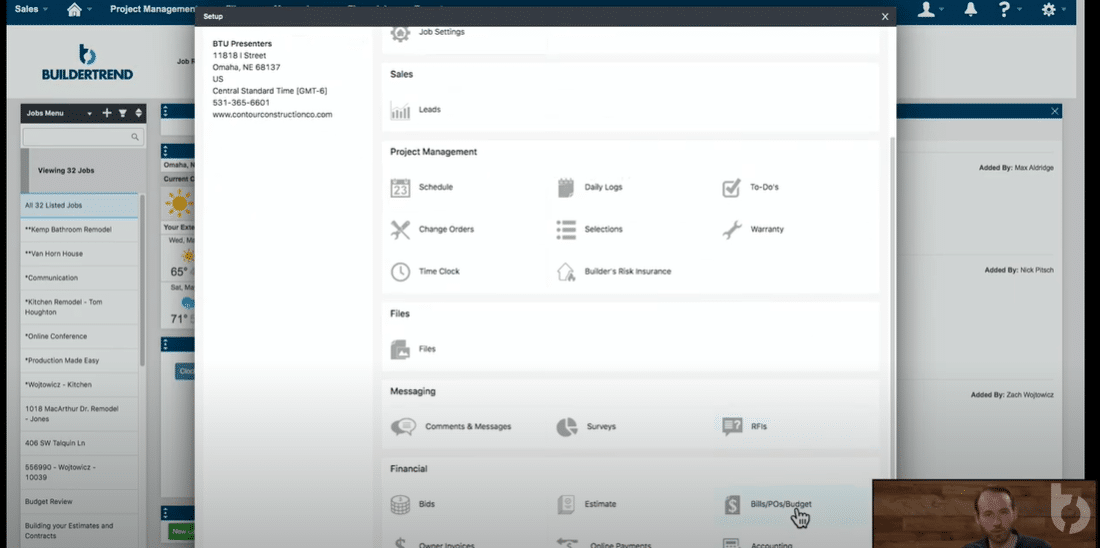The width and height of the screenshot is (1100, 548).
Task: Open the Selections list icon
Action: tap(565, 229)
